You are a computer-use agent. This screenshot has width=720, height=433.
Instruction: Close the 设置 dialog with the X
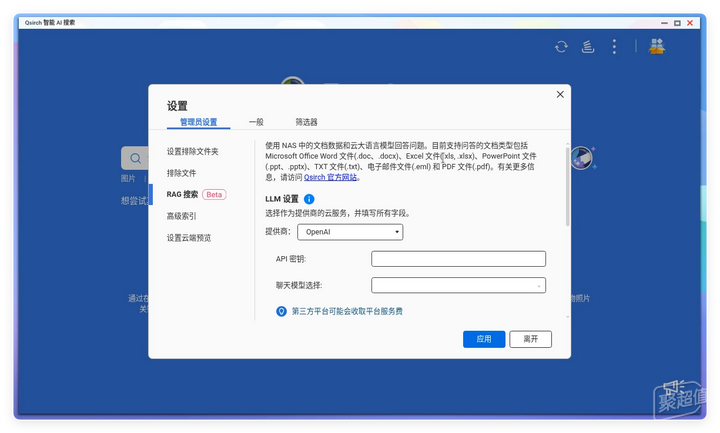click(x=559, y=95)
